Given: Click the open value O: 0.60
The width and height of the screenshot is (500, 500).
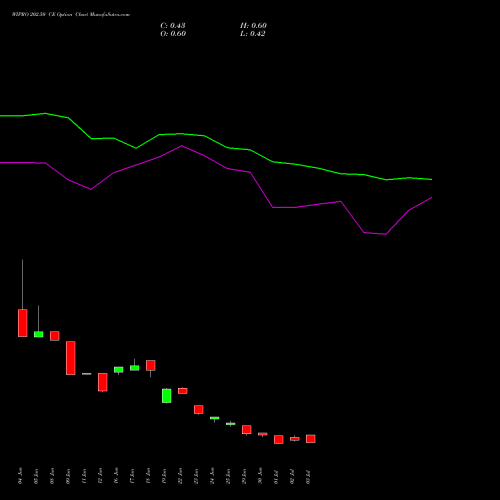Looking at the screenshot, I should pyautogui.click(x=173, y=34).
